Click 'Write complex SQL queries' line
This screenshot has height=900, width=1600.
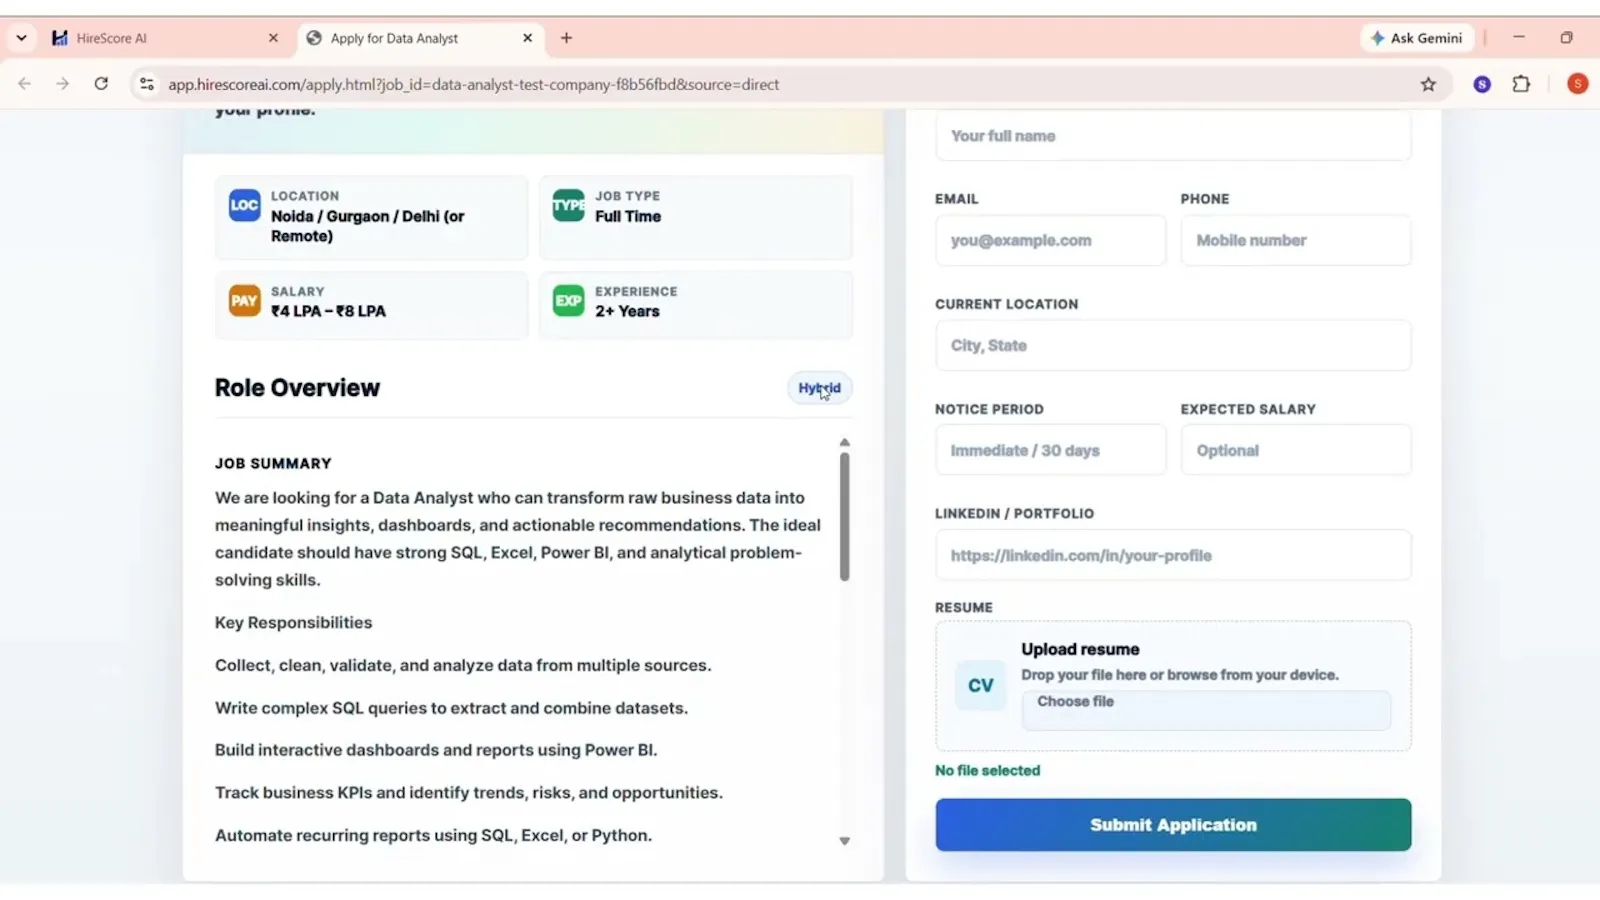(x=451, y=708)
